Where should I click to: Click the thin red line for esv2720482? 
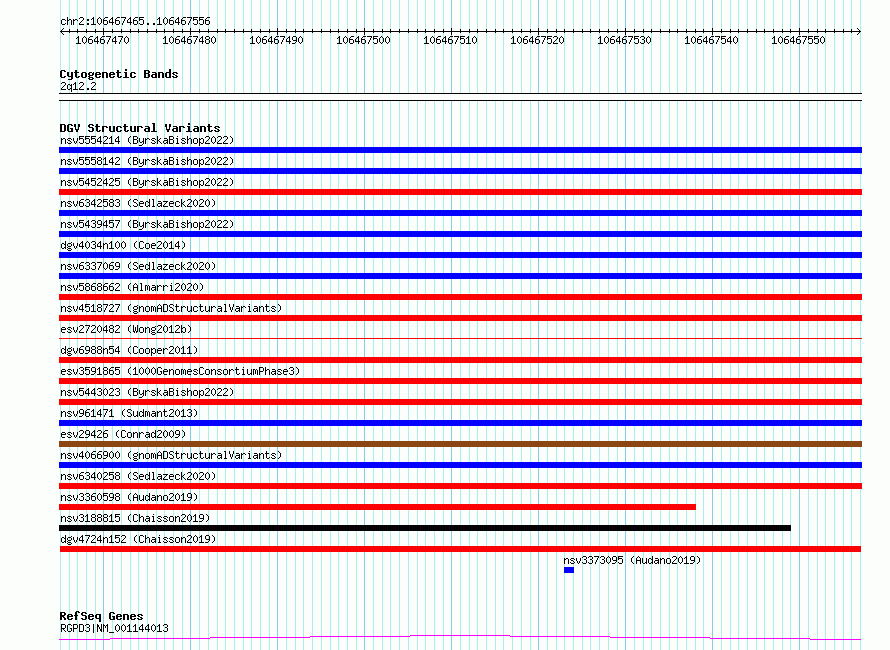click(460, 339)
